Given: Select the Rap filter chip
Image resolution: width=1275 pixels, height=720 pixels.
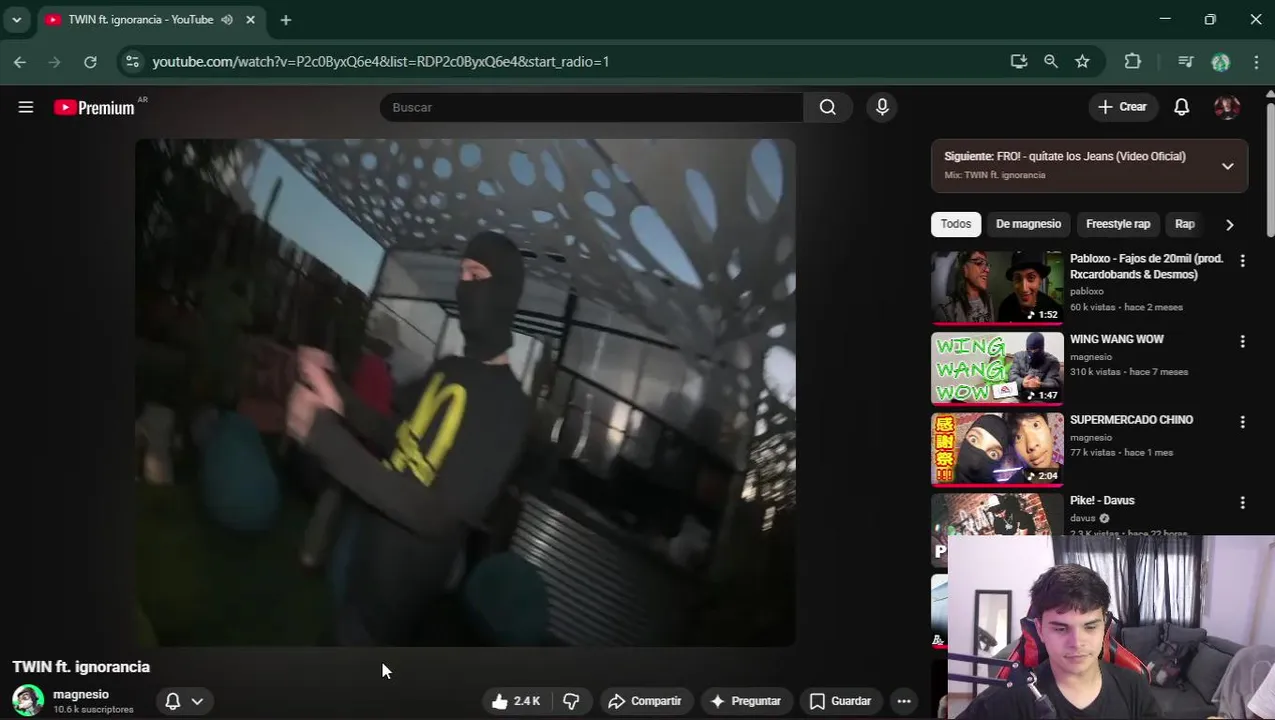Looking at the screenshot, I should coord(1185,224).
